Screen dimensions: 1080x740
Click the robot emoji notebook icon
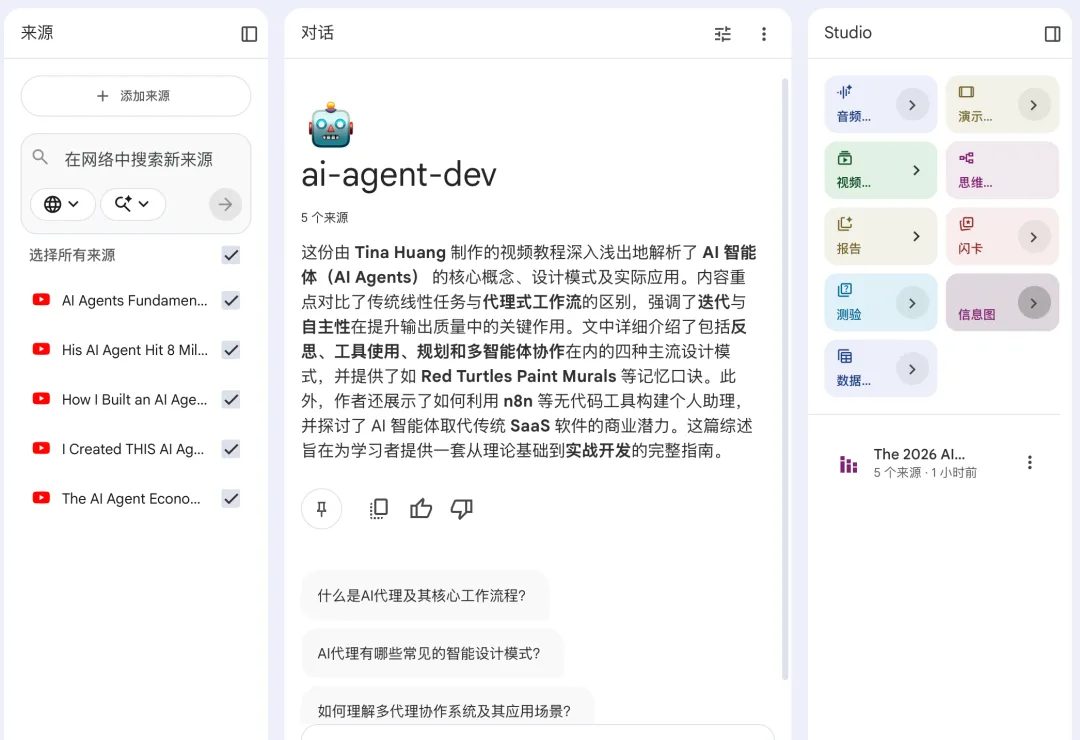(331, 125)
